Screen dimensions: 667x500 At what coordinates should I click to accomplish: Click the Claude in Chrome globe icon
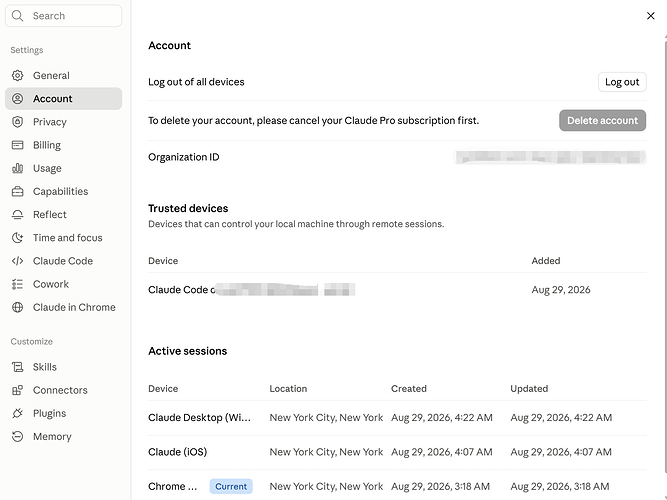point(17,307)
